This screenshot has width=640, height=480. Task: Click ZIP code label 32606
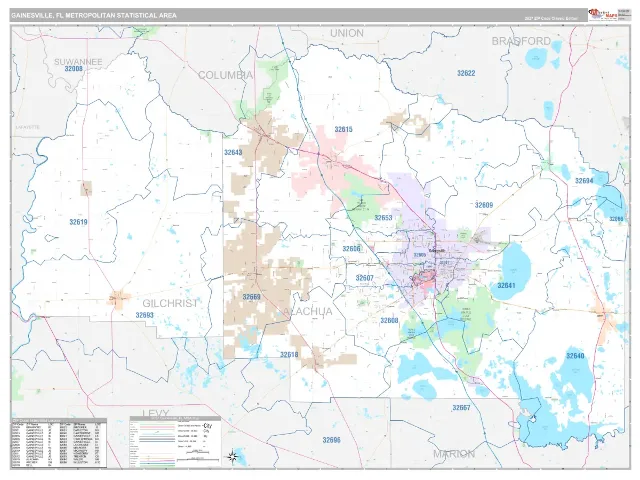pyautogui.click(x=351, y=249)
